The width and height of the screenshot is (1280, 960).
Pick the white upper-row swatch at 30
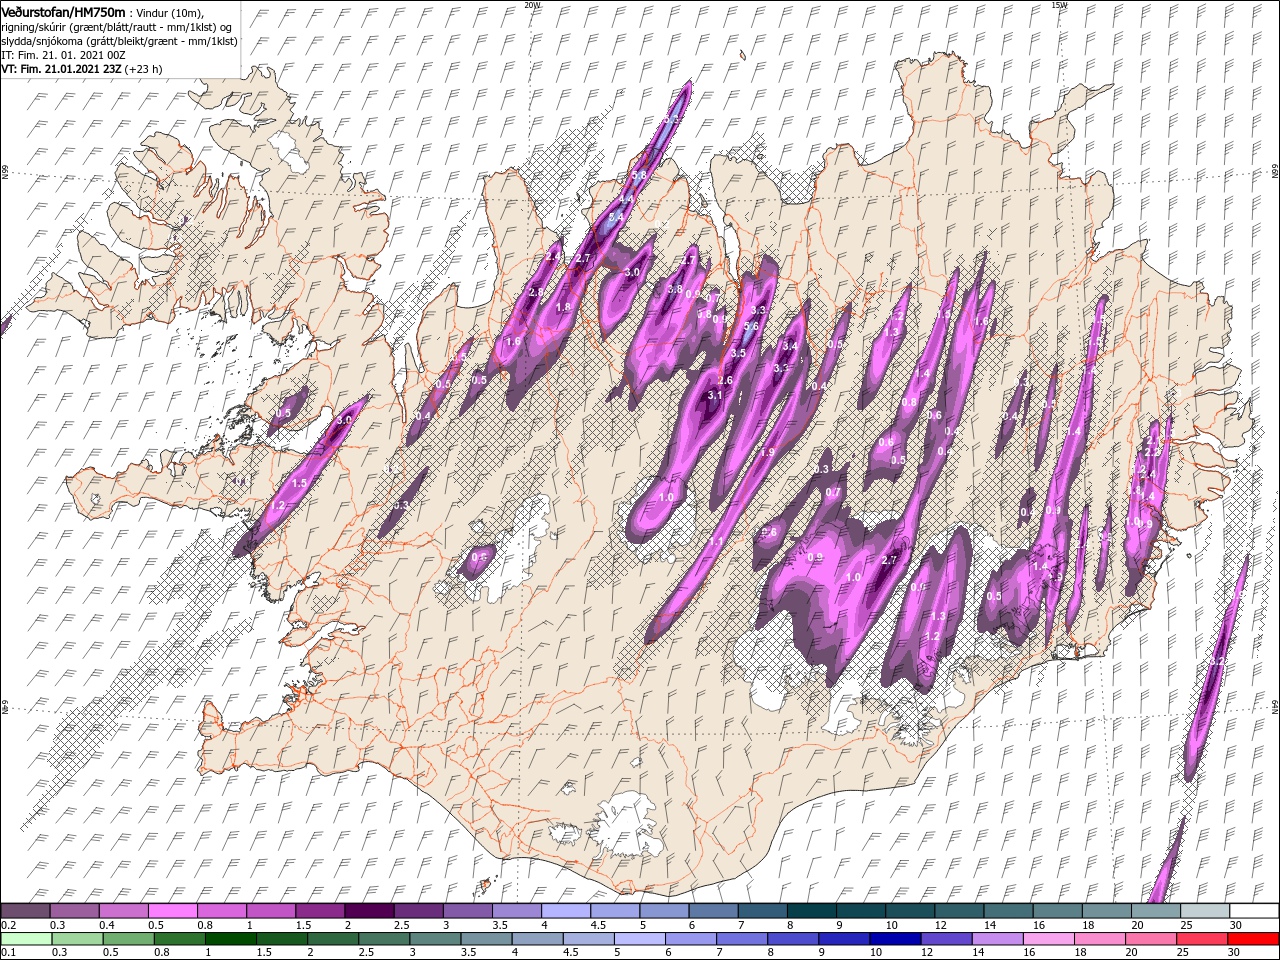coord(1254,911)
